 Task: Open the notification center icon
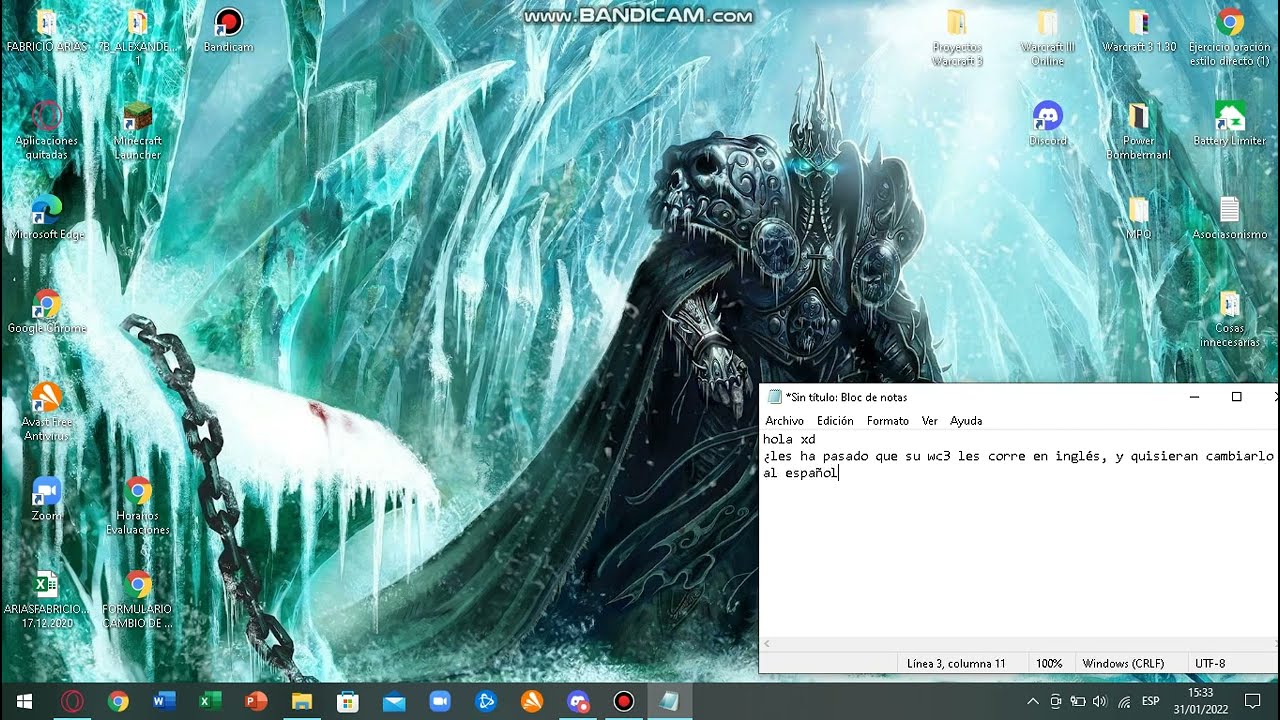pos(1253,701)
